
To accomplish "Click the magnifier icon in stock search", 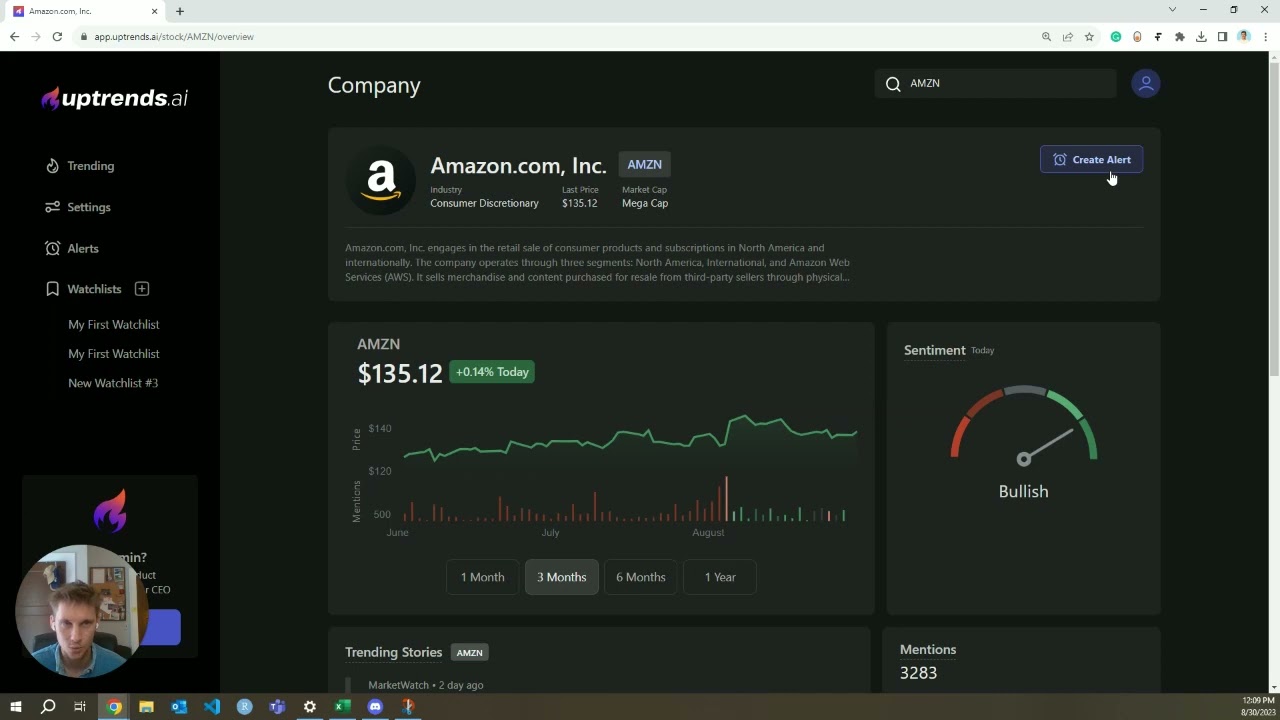I will tap(893, 84).
